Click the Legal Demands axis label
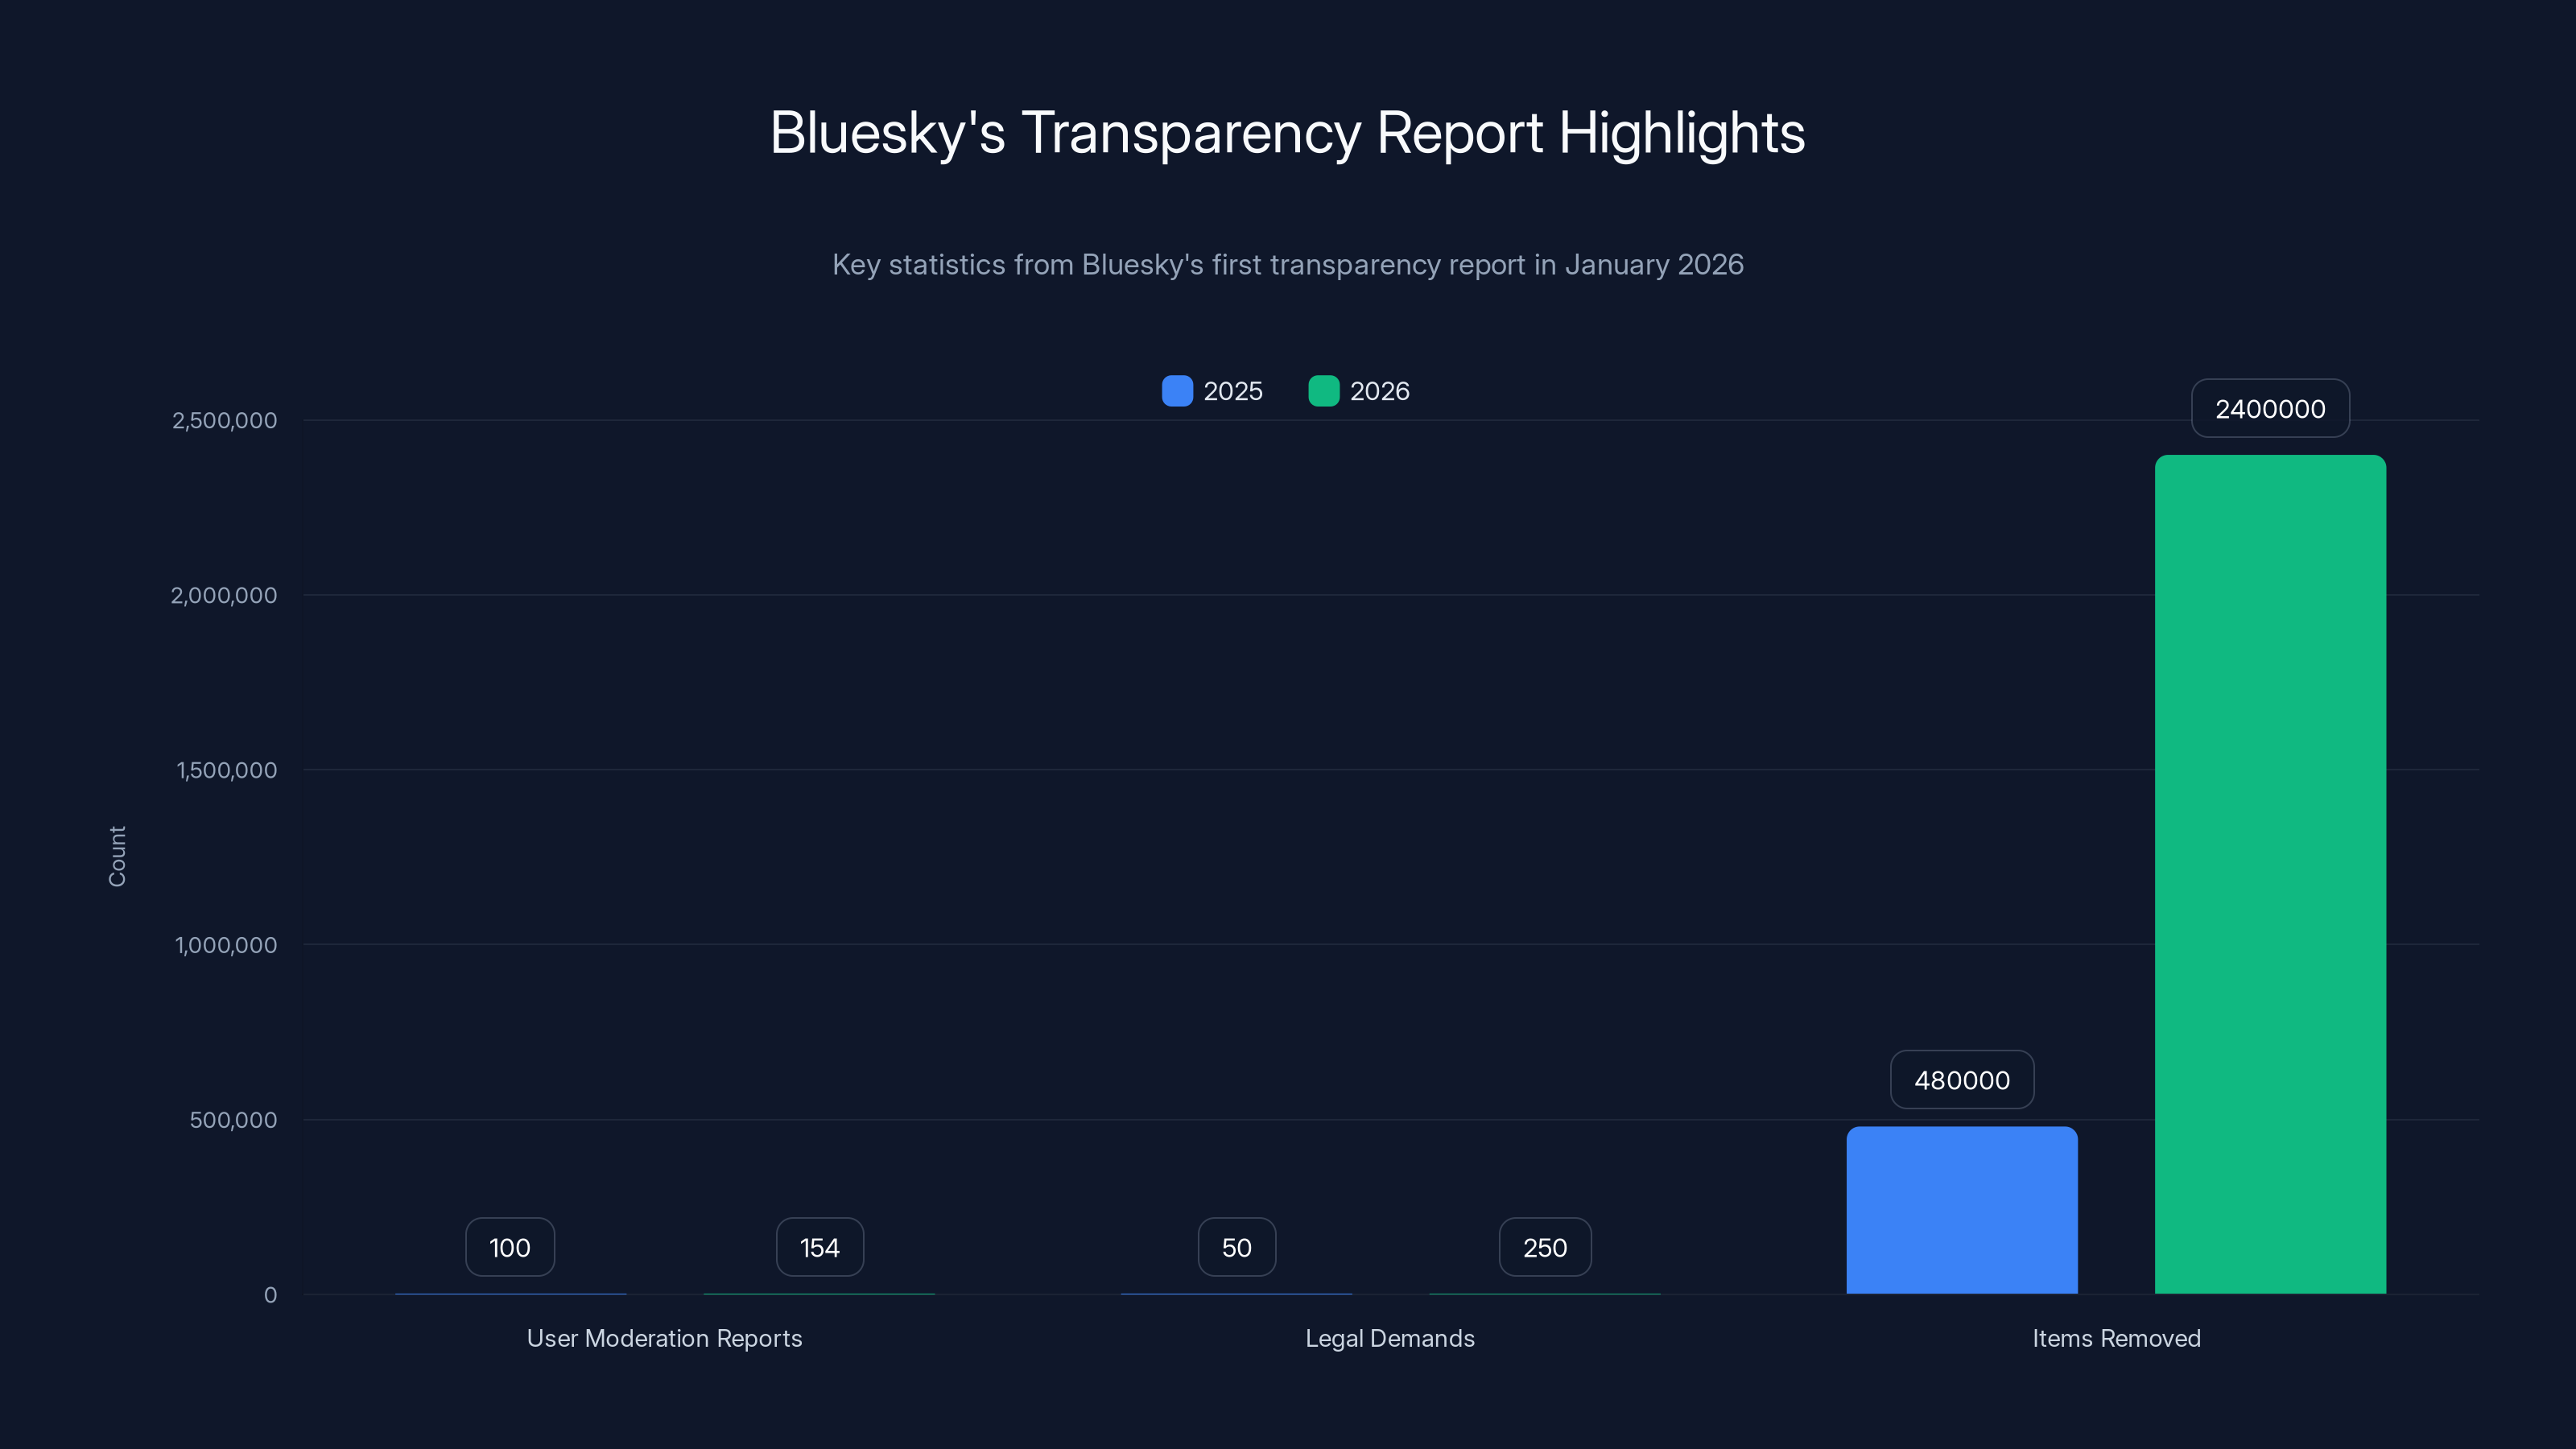This screenshot has width=2576, height=1449. 1390,1338
